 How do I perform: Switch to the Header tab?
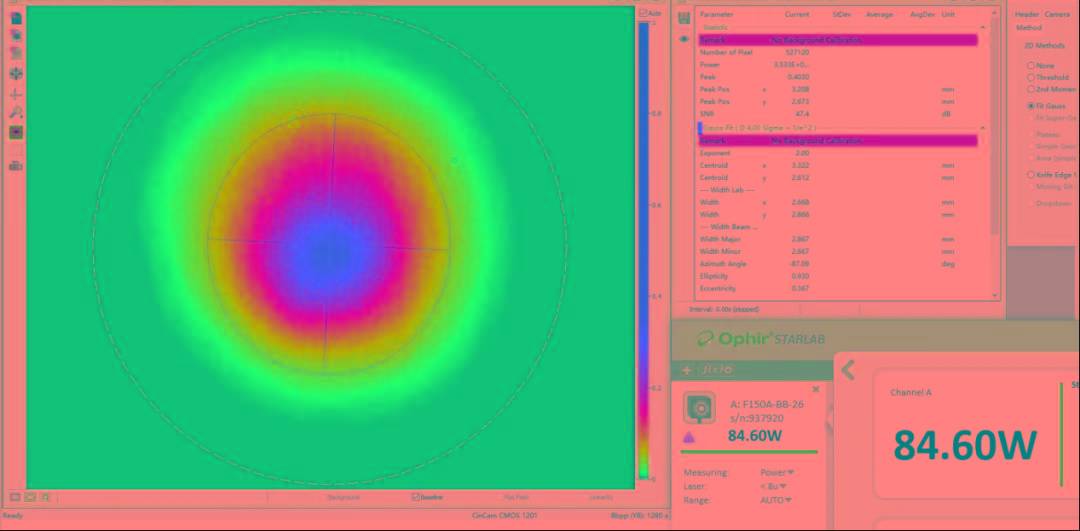tap(1027, 14)
